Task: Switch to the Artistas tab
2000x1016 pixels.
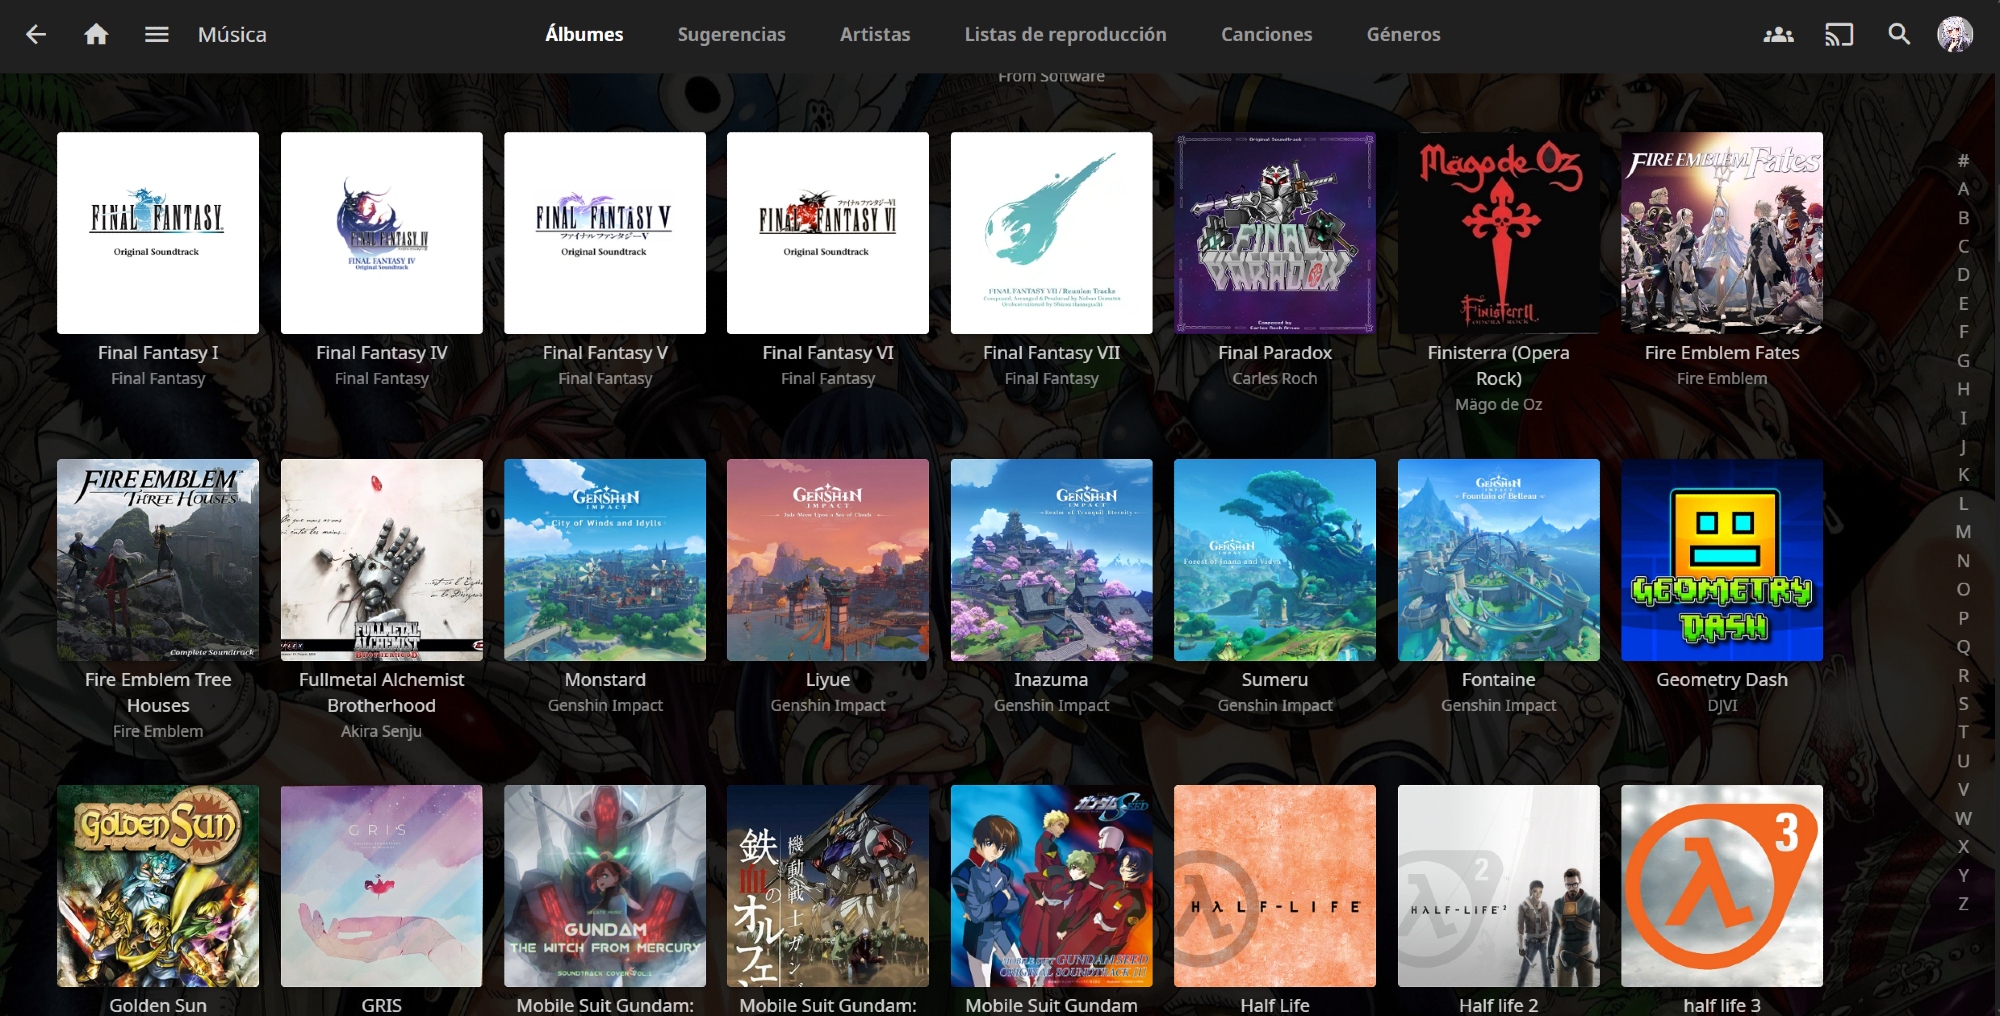Action: pos(875,35)
